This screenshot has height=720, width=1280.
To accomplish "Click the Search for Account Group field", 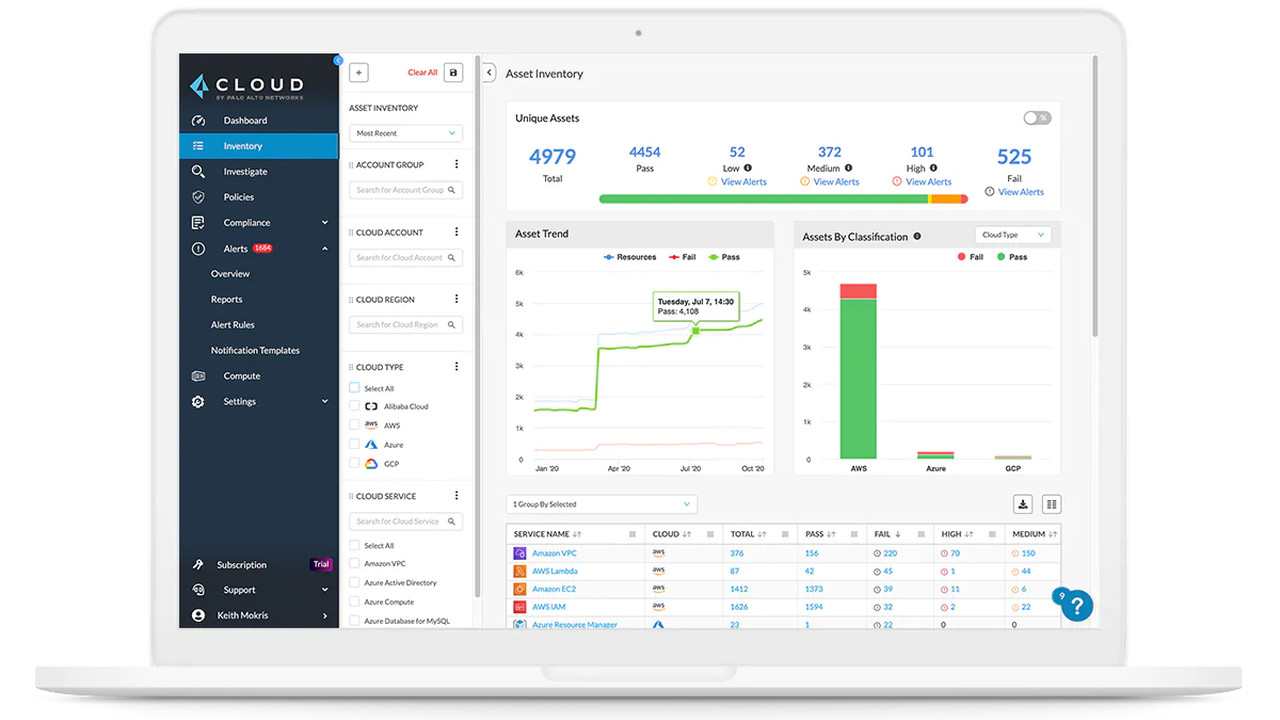I will pos(406,190).
